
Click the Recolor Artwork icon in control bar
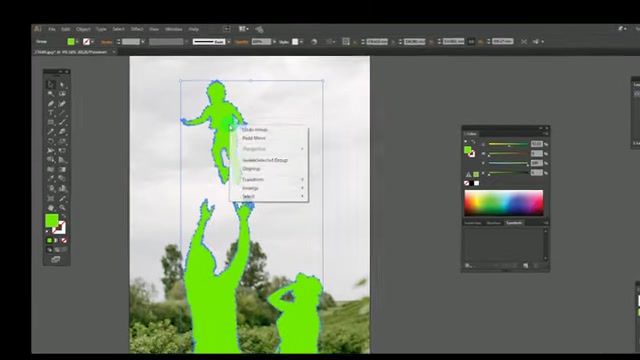[x=314, y=42]
